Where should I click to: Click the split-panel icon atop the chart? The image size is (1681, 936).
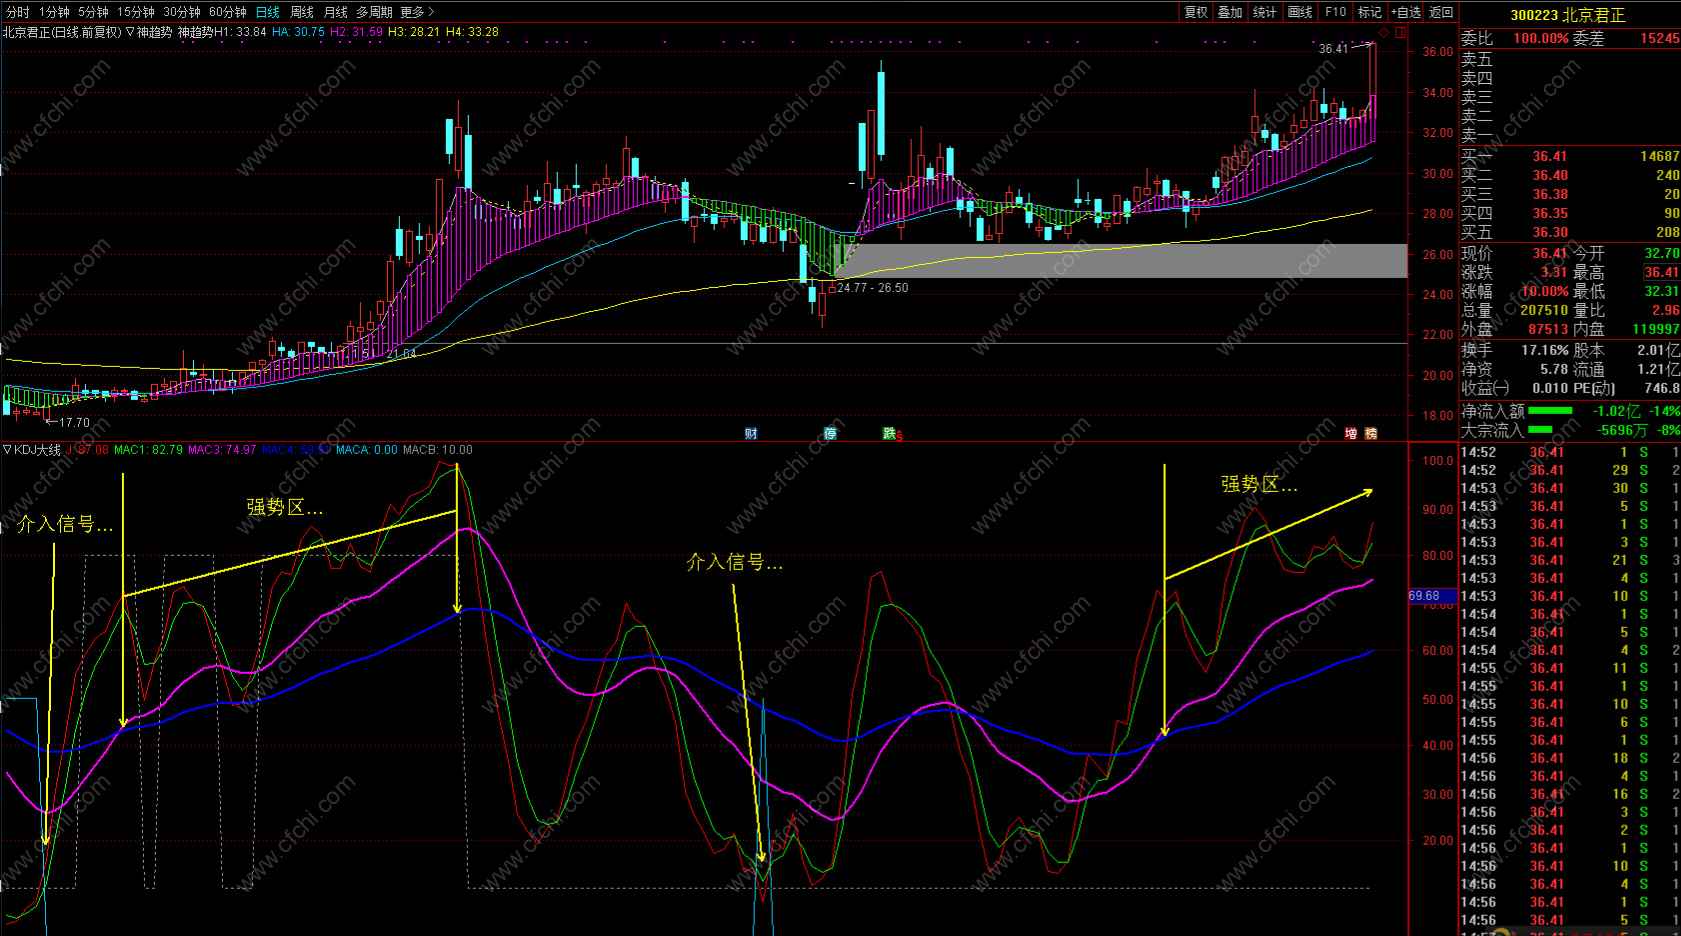pos(1400,32)
